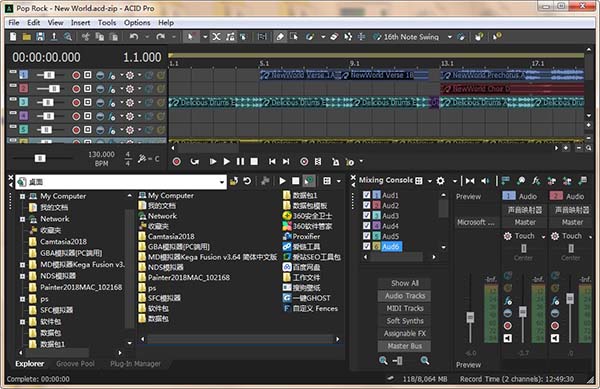Open the File menu
The width and height of the screenshot is (600, 389).
pos(14,23)
